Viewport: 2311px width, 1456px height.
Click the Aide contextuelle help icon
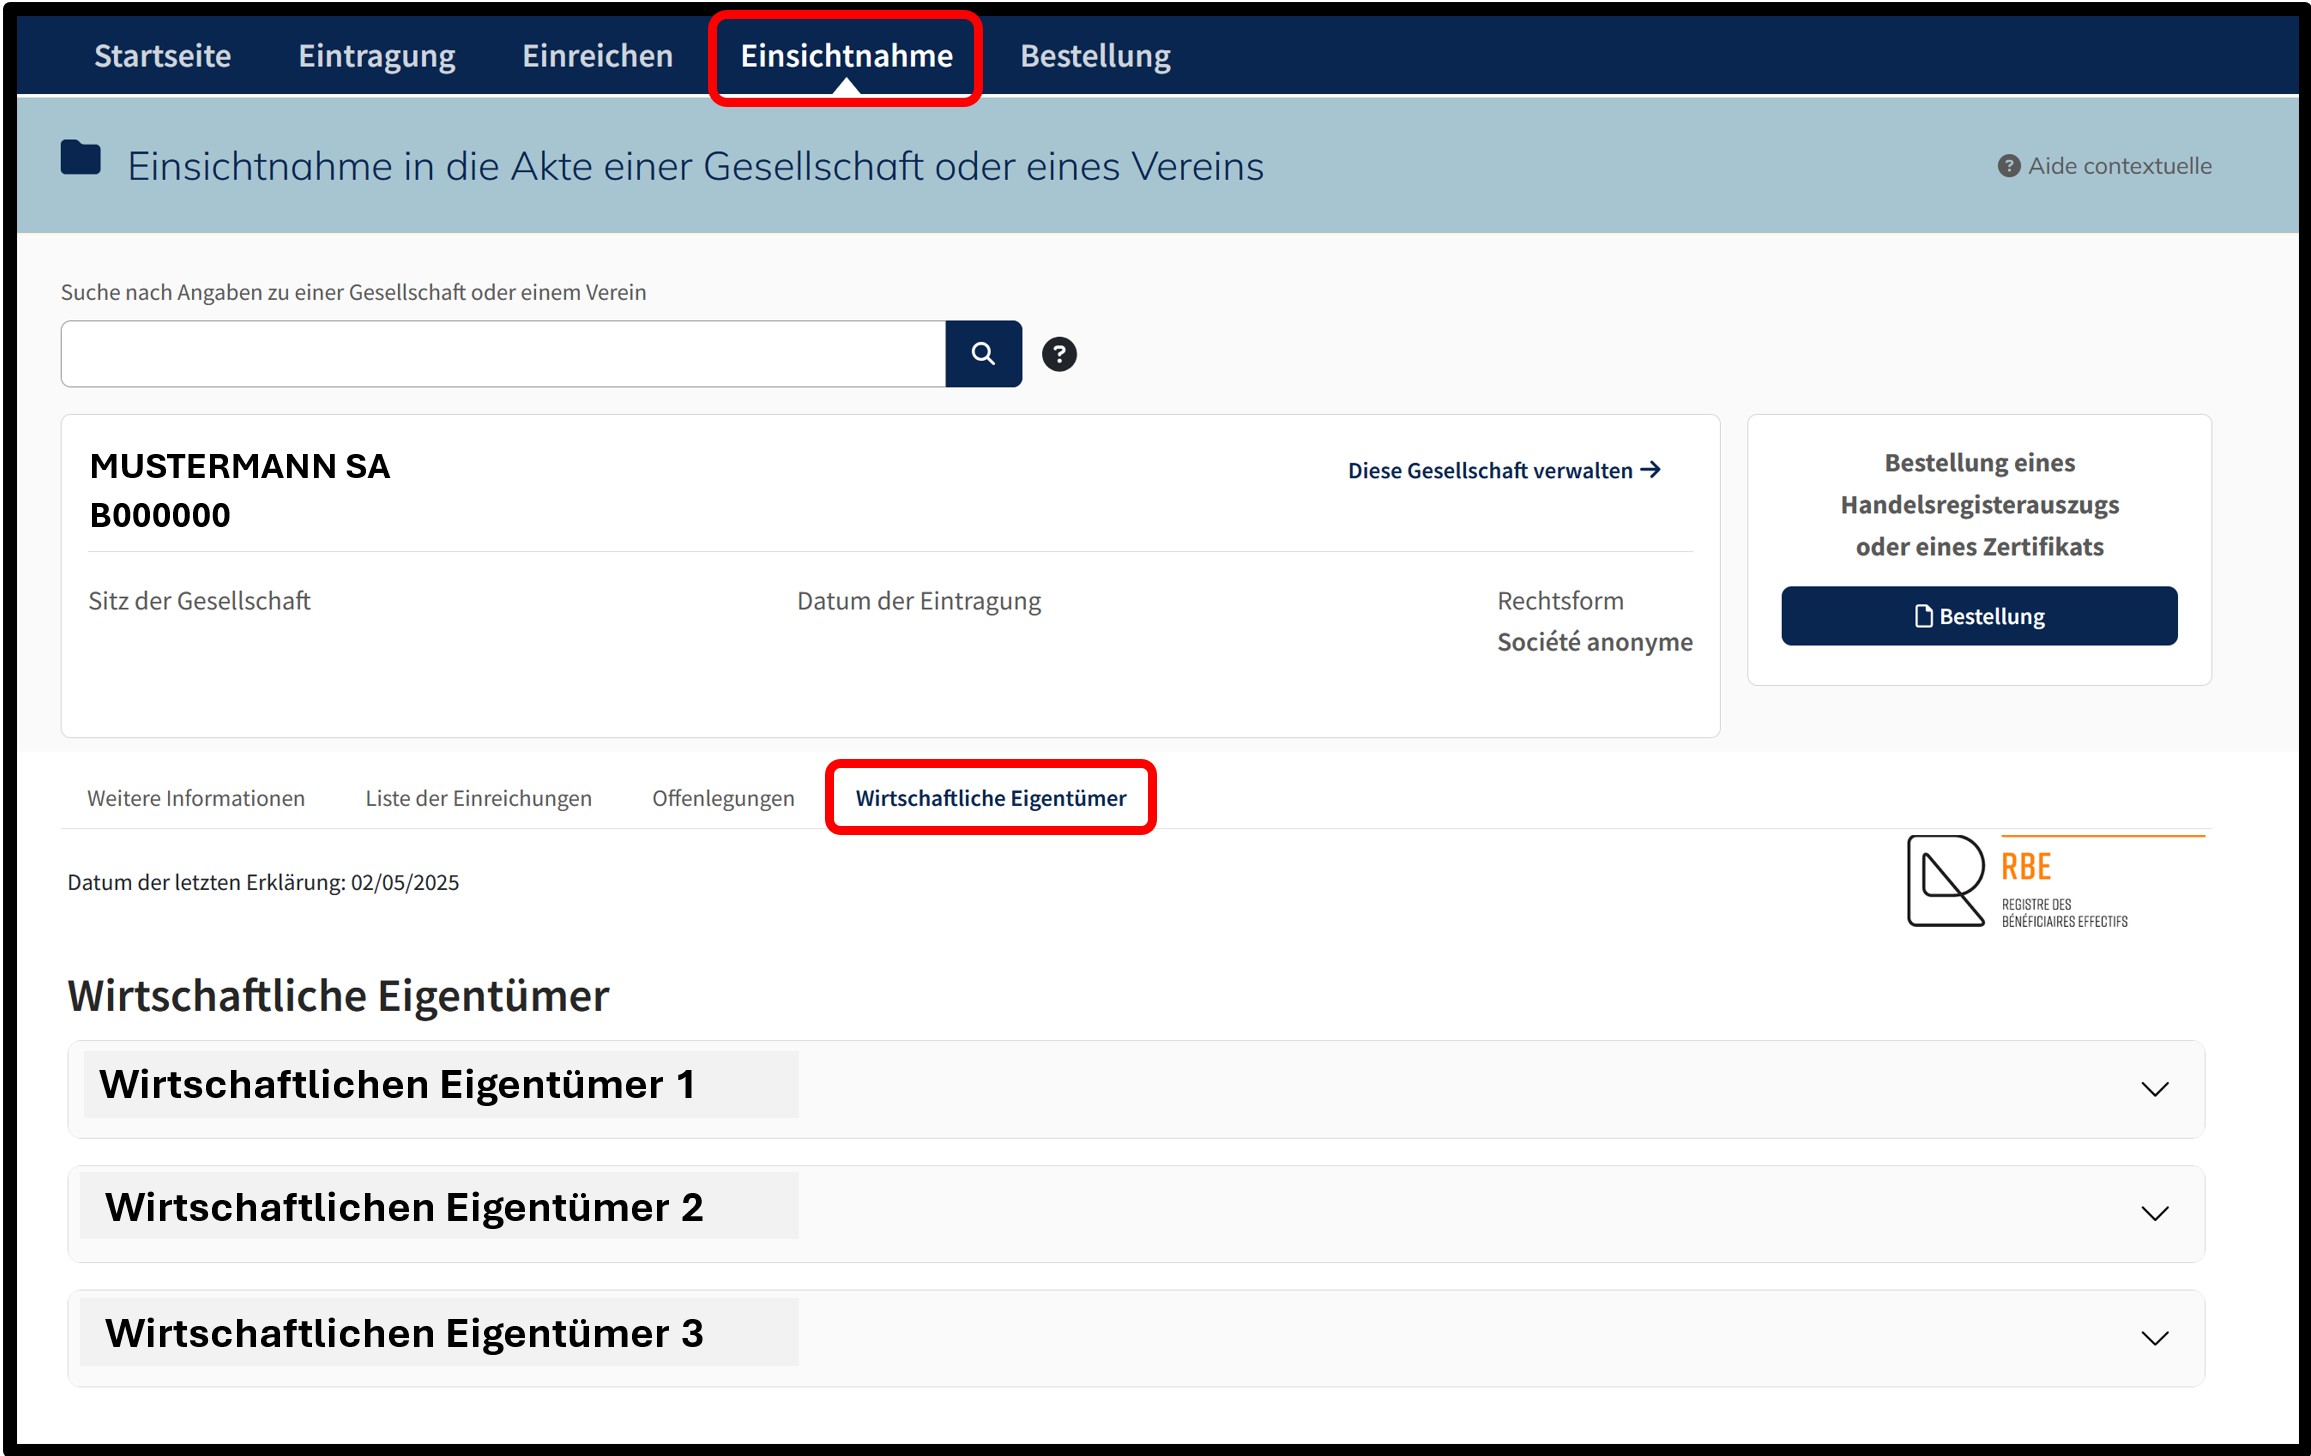[x=2008, y=166]
